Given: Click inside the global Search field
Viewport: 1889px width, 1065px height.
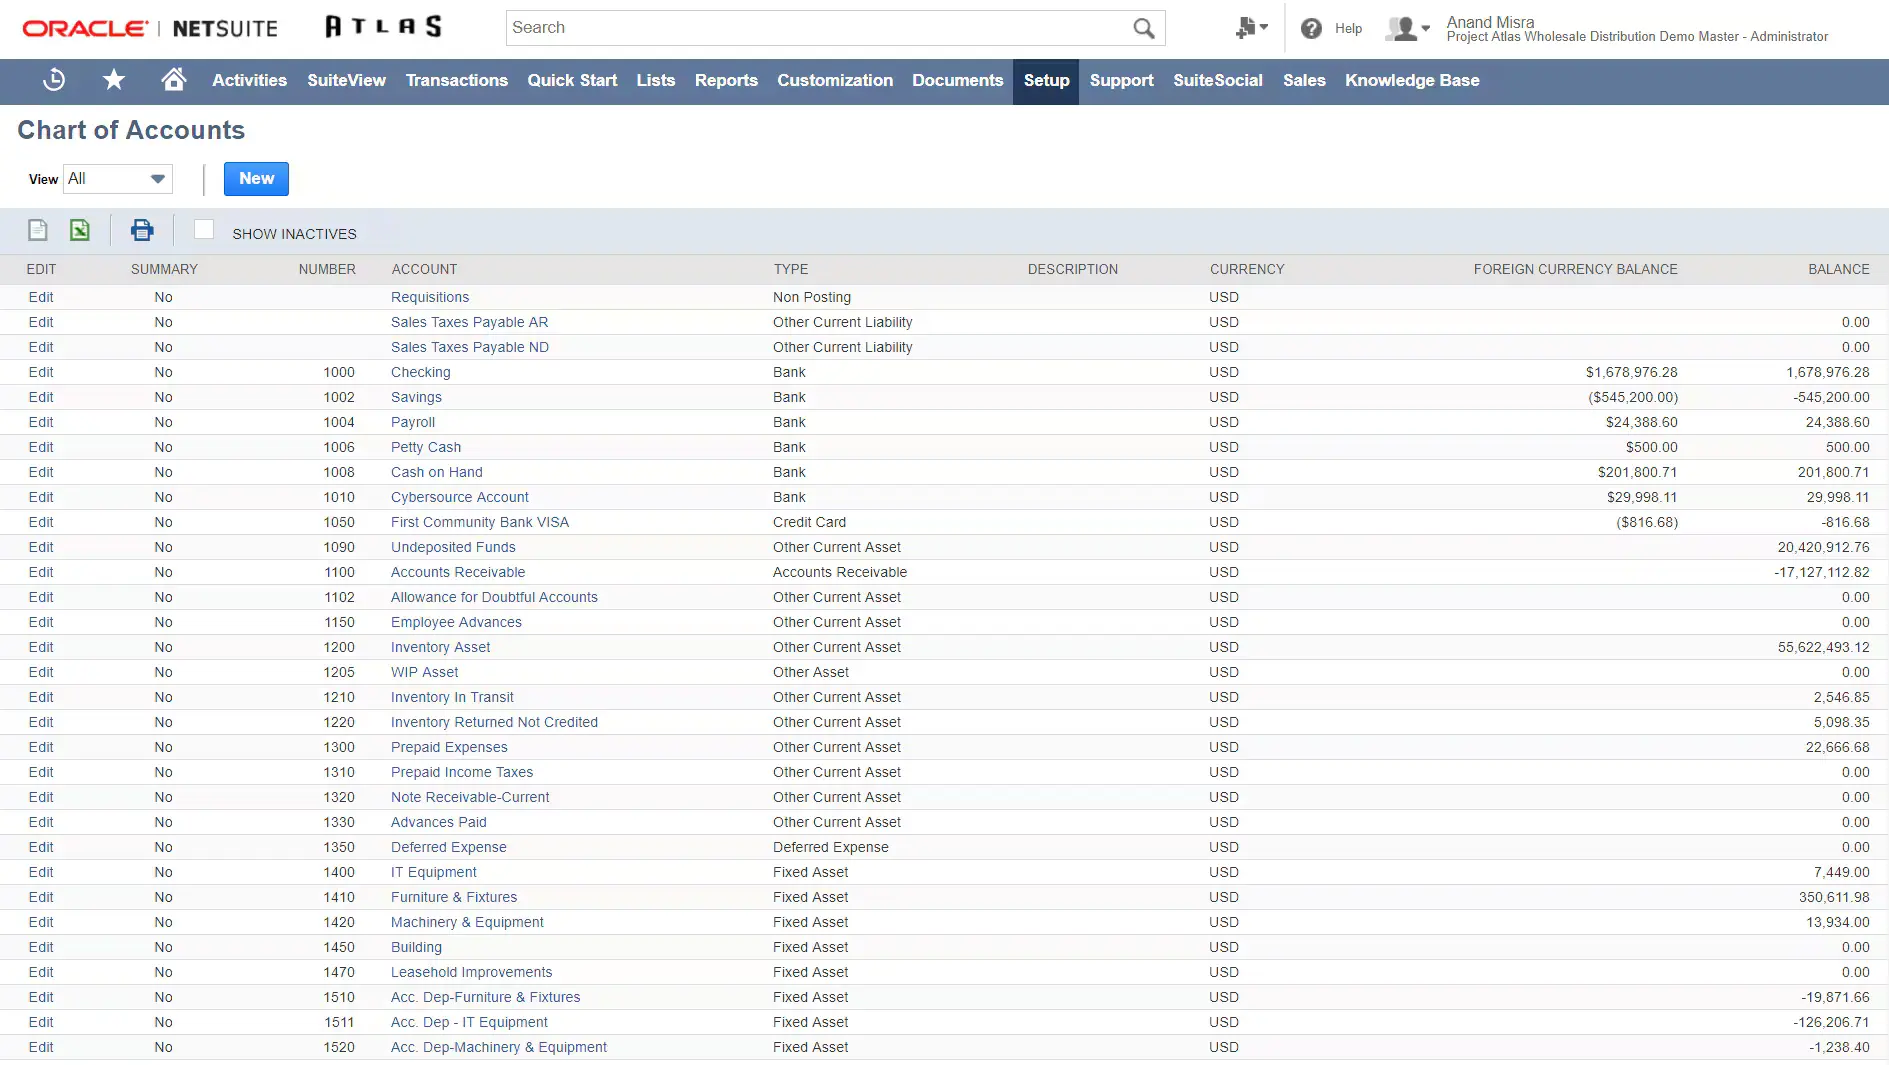Looking at the screenshot, I should click(800, 28).
